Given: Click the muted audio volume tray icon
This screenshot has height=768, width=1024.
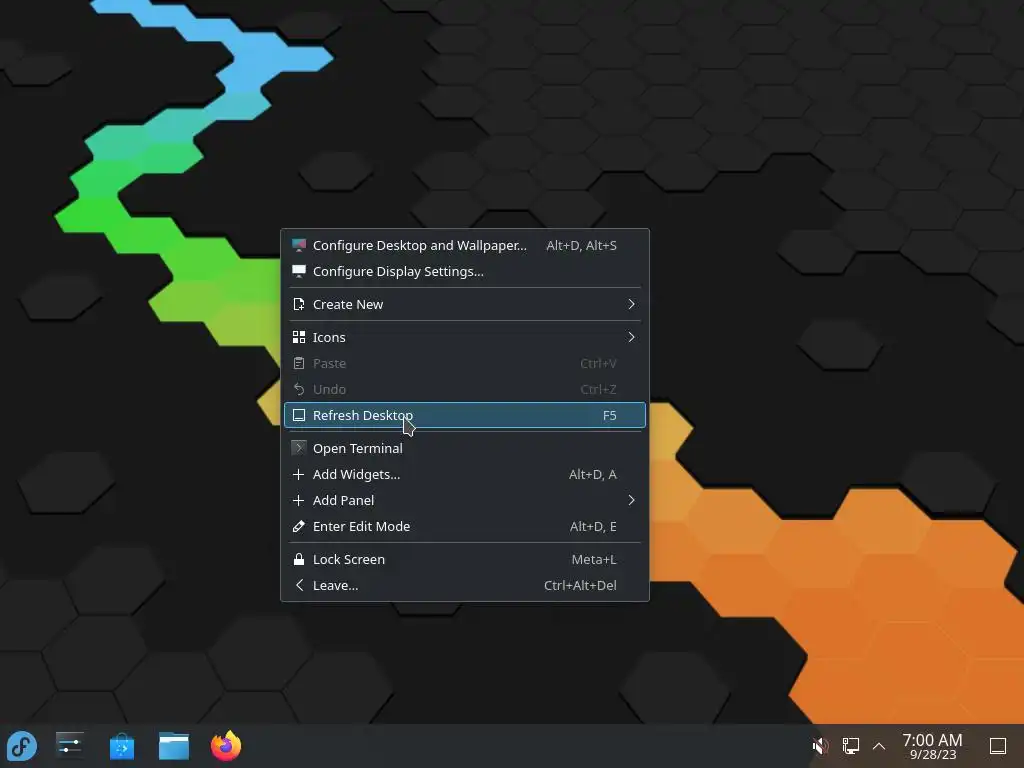Looking at the screenshot, I should tap(820, 746).
